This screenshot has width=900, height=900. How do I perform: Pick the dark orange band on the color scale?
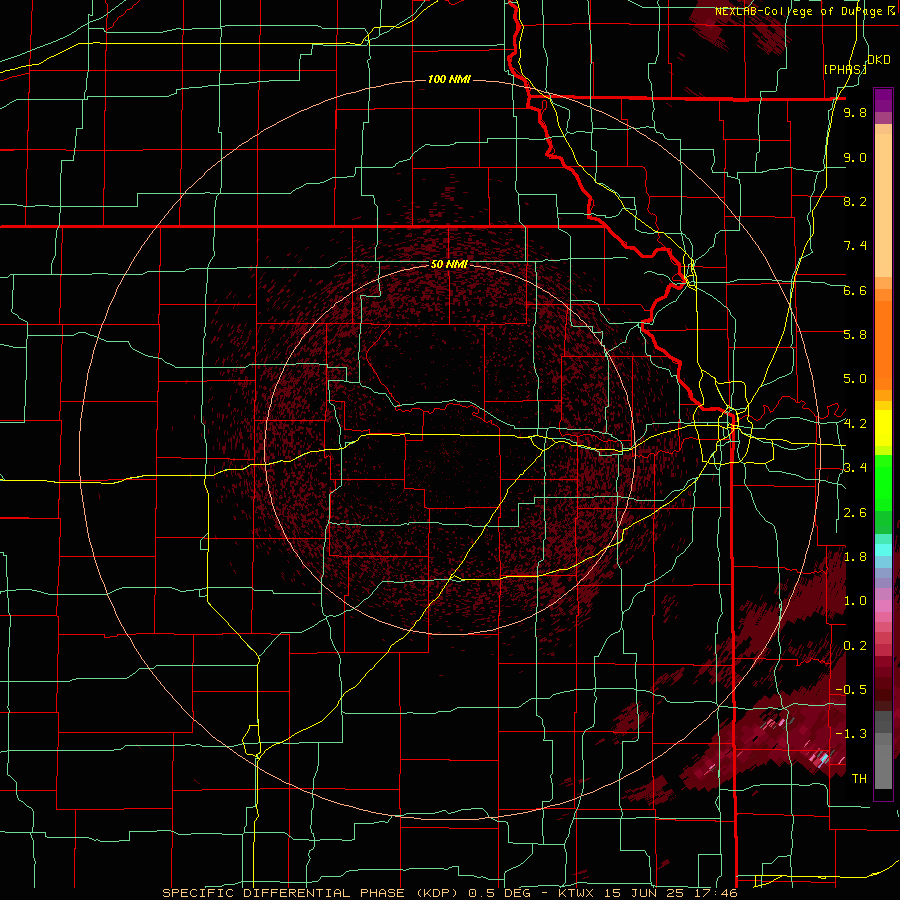883,345
